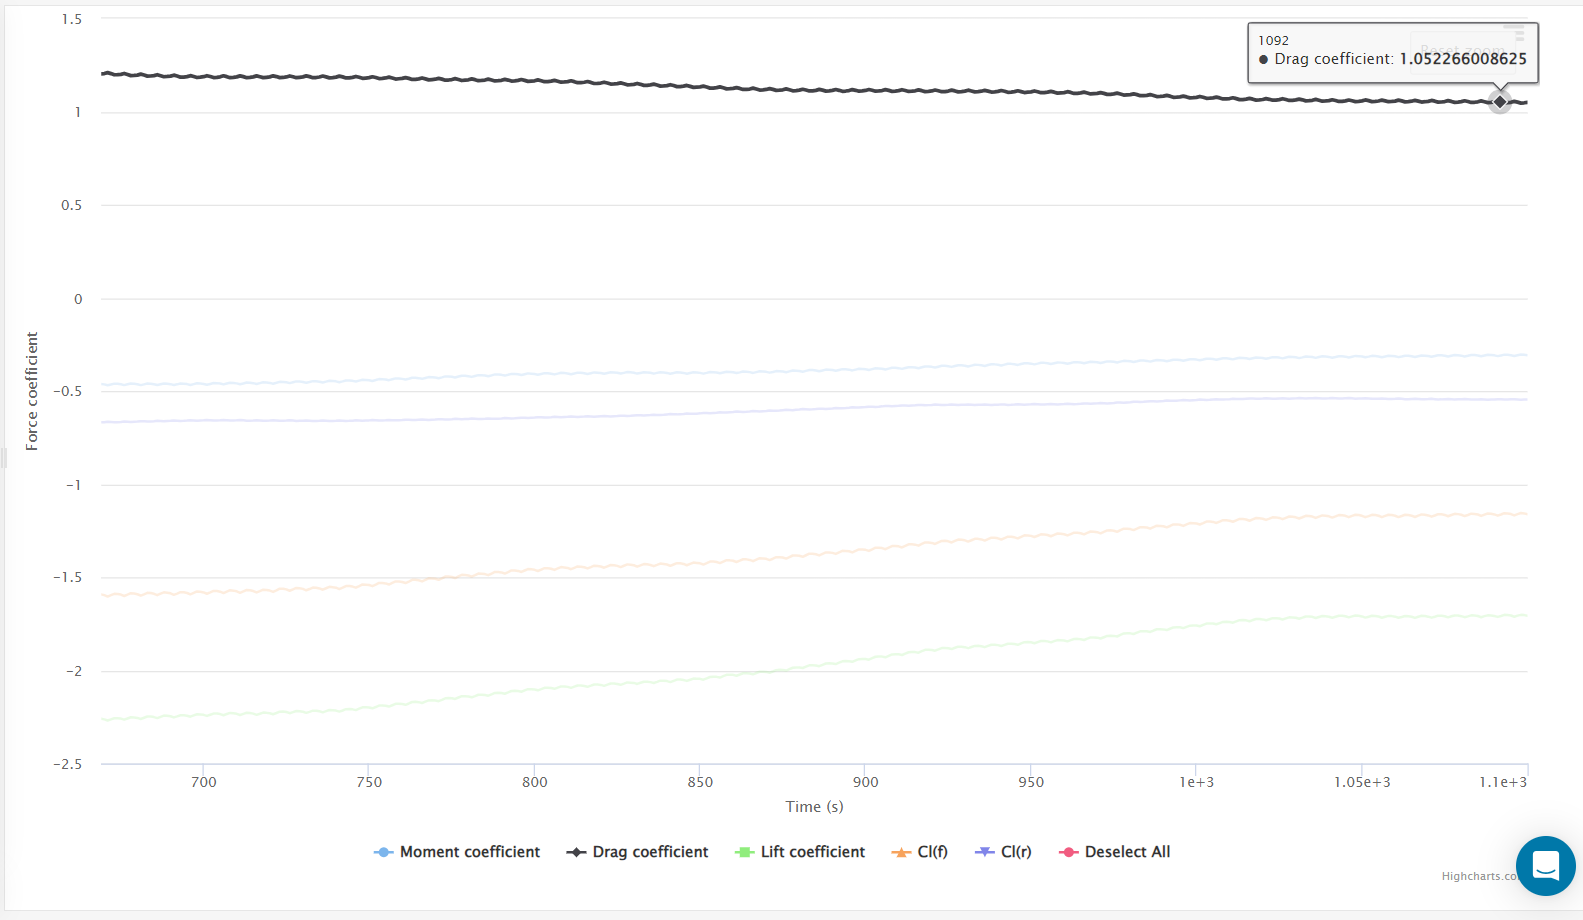Toggle the Cl(r) legend item
The height and width of the screenshot is (920, 1583).
pos(1003,852)
